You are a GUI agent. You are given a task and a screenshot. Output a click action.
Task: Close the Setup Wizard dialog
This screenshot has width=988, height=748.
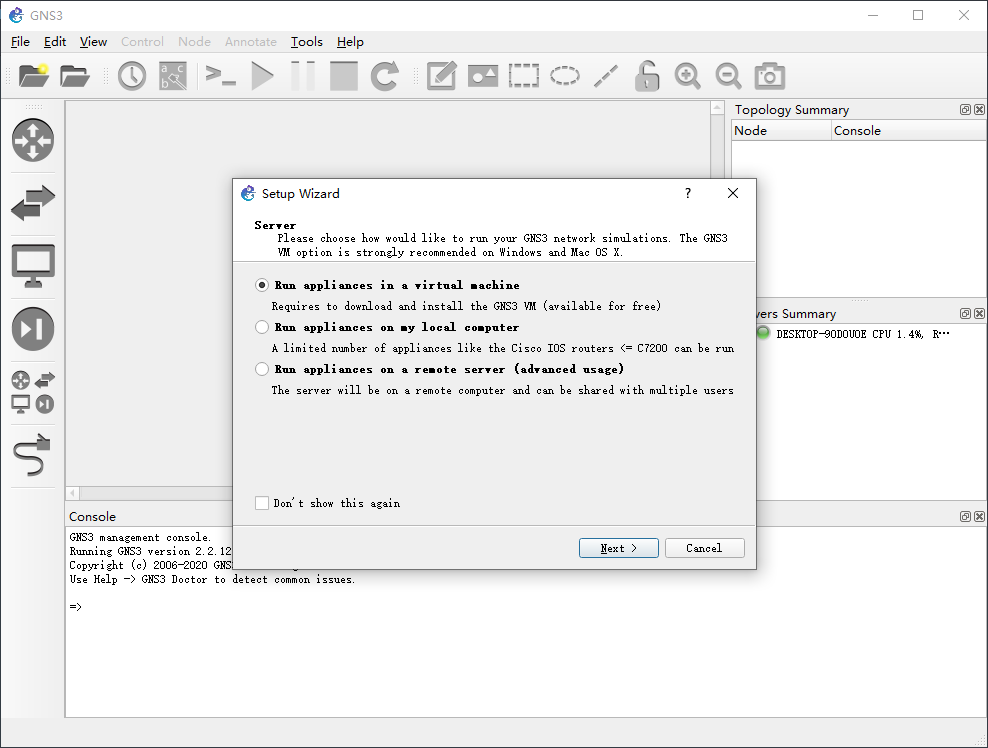[x=733, y=193]
